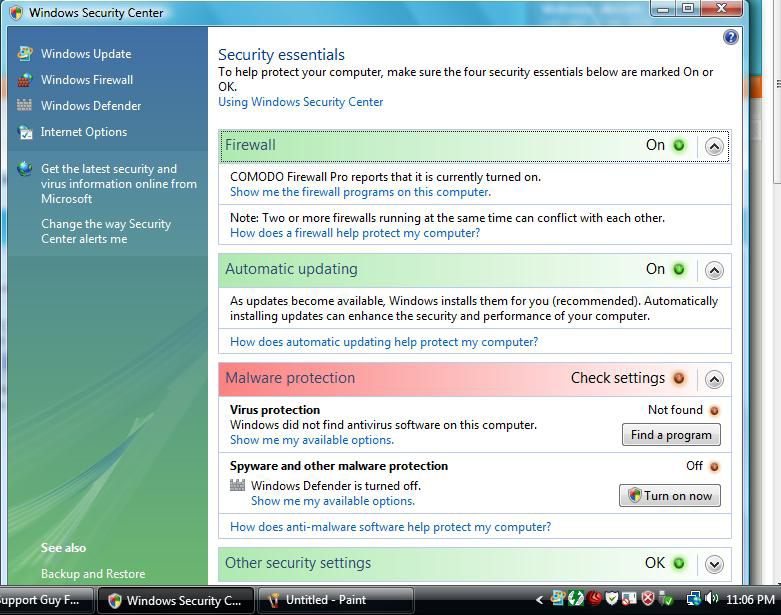Click the orange Check settings status indicator
This screenshot has width=781, height=615.
679,378
